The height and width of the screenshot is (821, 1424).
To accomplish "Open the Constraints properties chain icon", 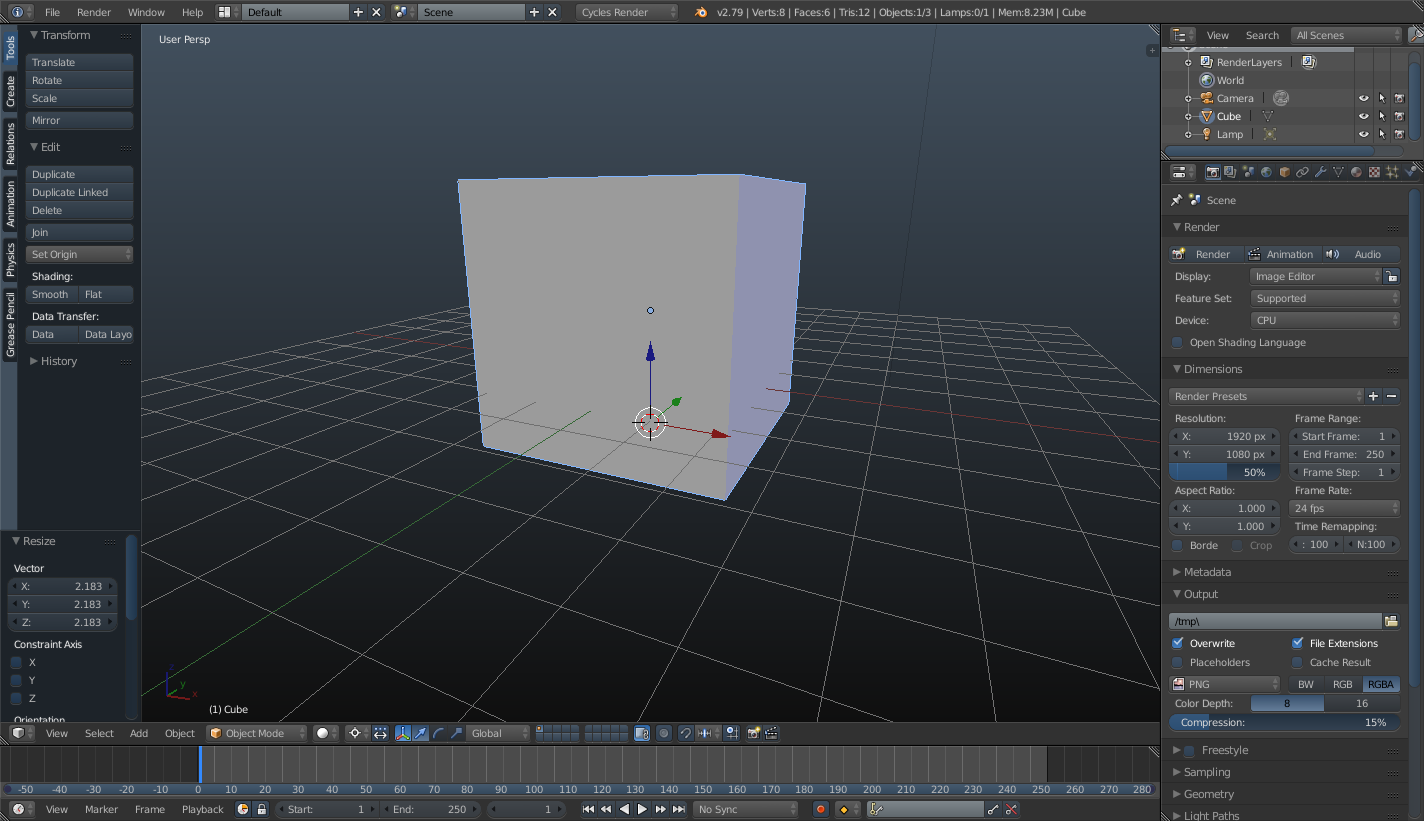I will coord(1302,172).
